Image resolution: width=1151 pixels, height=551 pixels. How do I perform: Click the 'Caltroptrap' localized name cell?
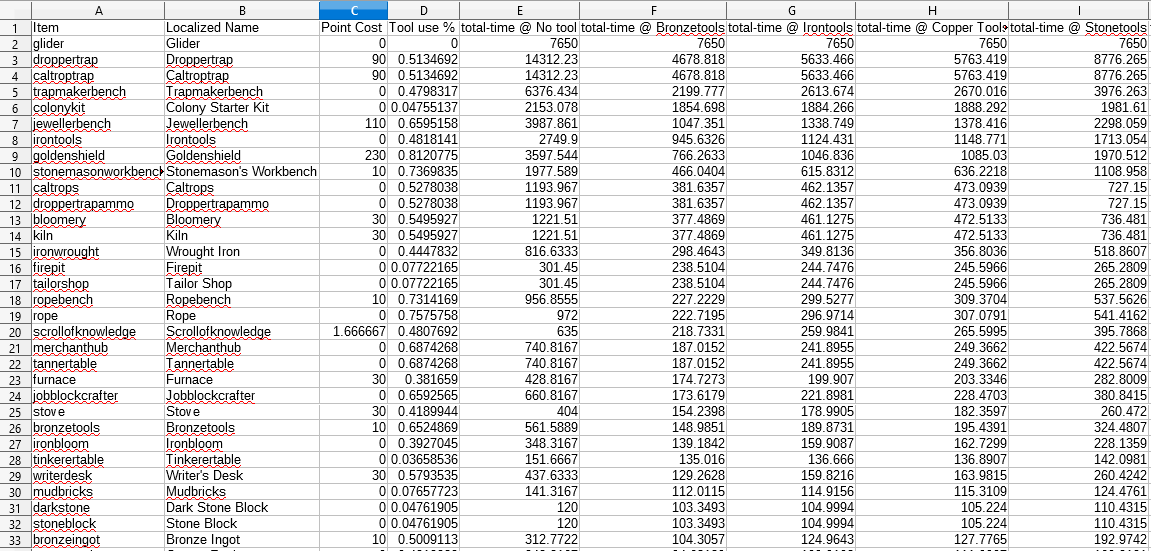(x=242, y=76)
